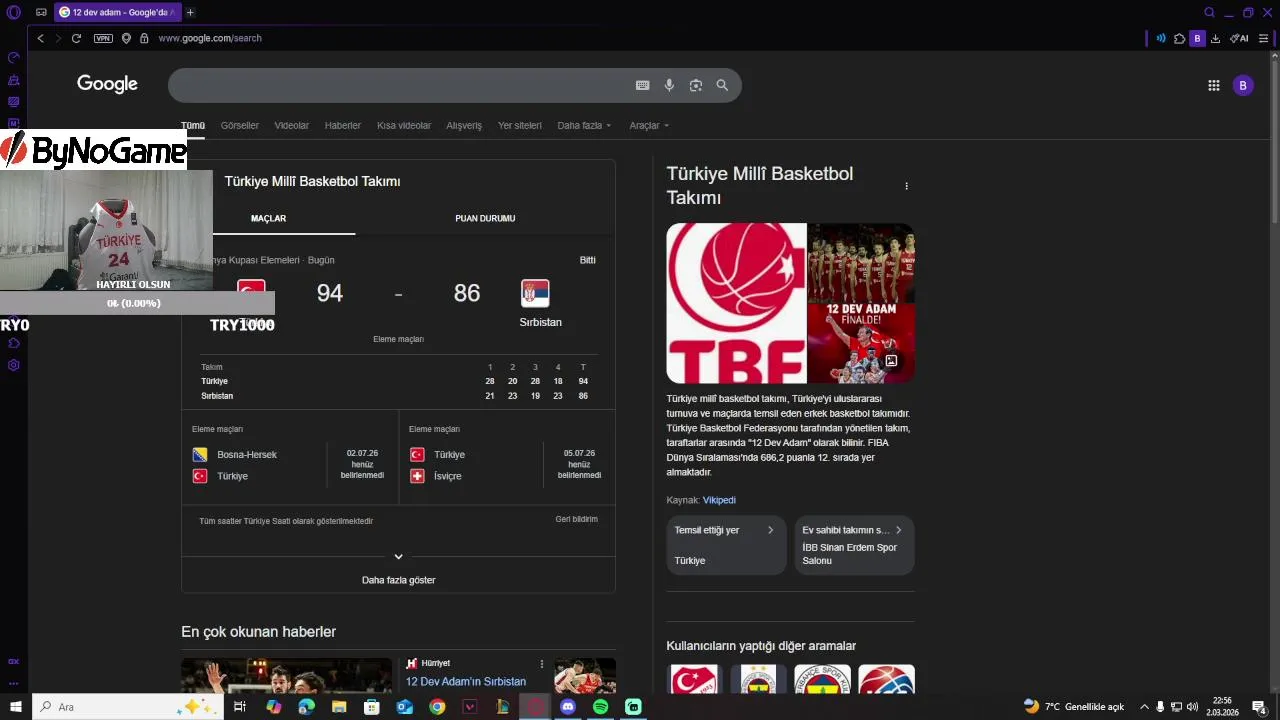Open Opera sidebar speed dial icon
Screen dimensions: 1280x720
(x=14, y=57)
